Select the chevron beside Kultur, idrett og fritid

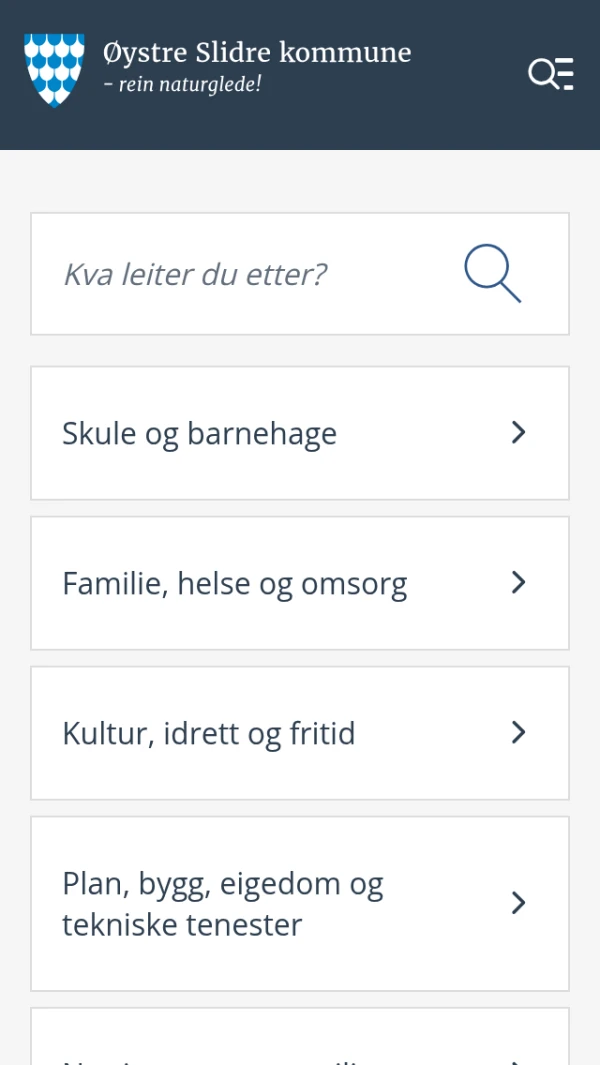[x=518, y=732]
